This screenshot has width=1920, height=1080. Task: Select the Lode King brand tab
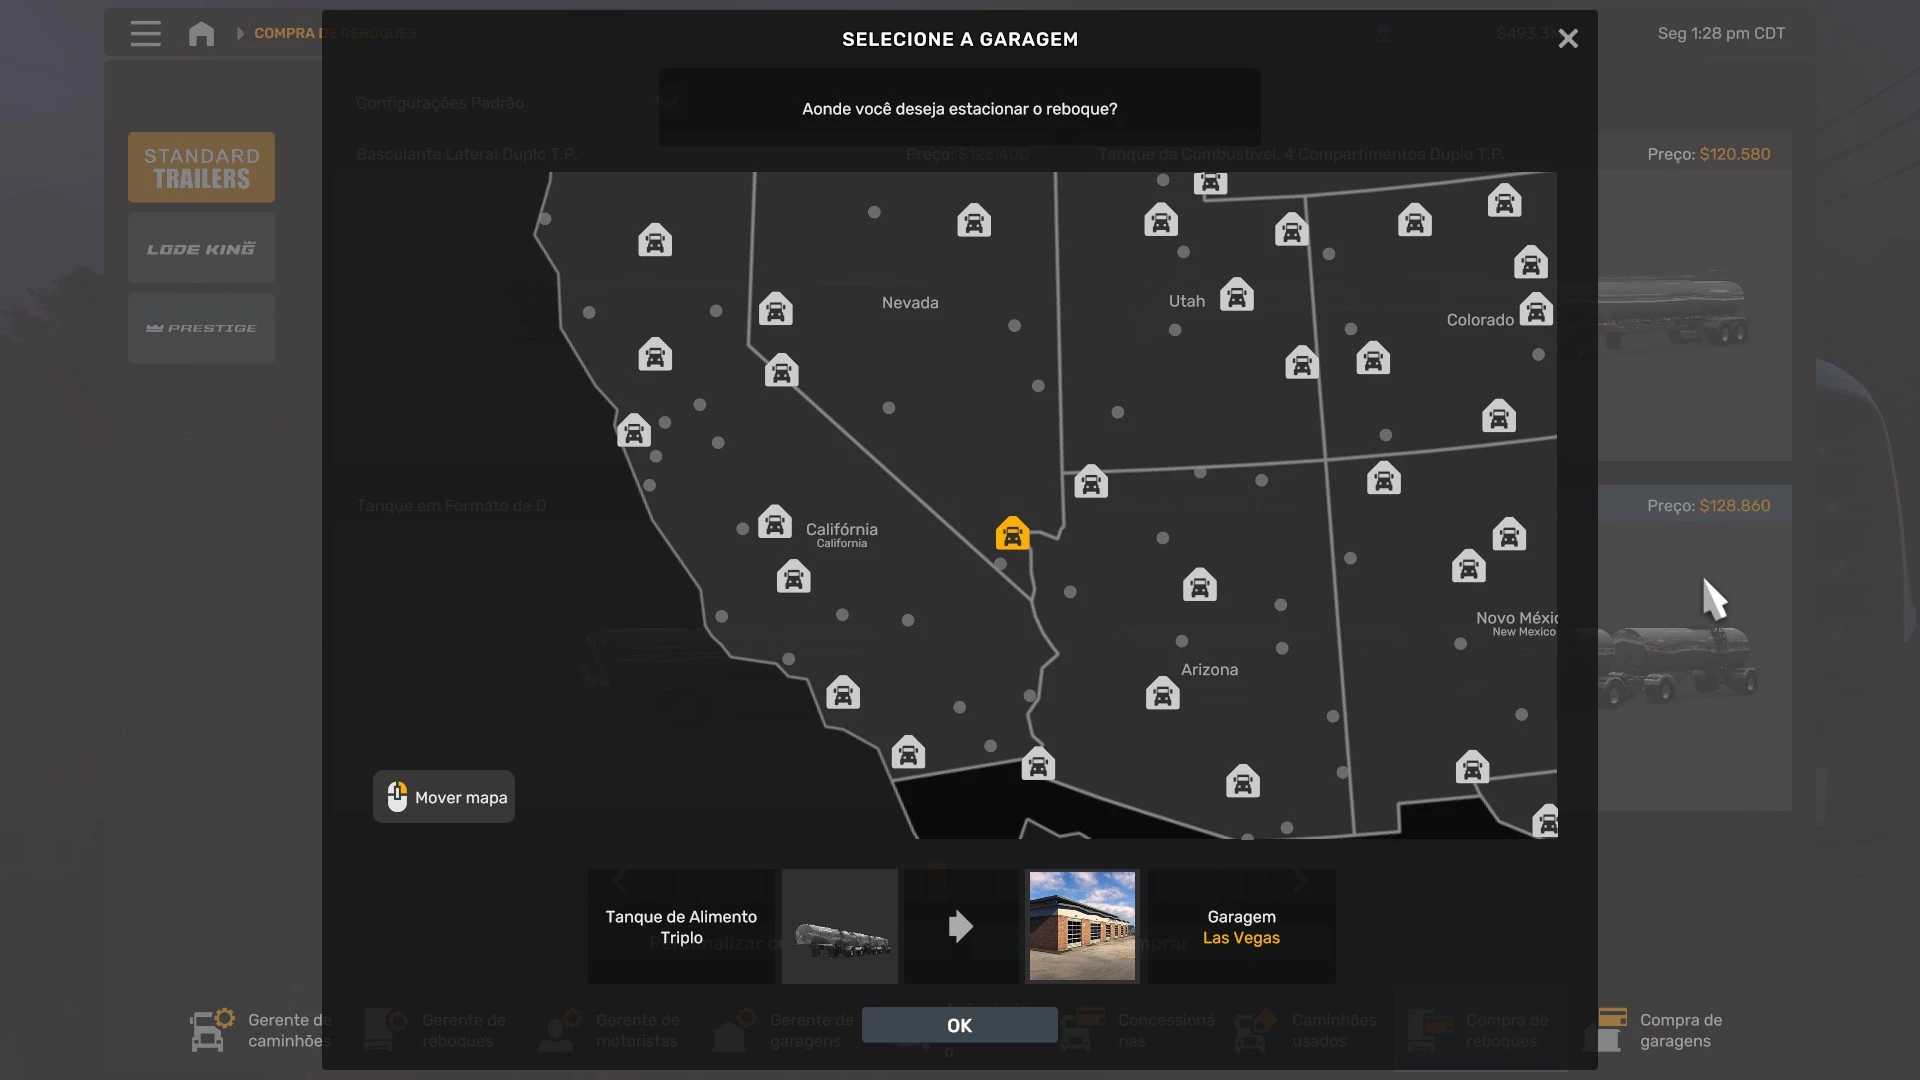coord(201,248)
